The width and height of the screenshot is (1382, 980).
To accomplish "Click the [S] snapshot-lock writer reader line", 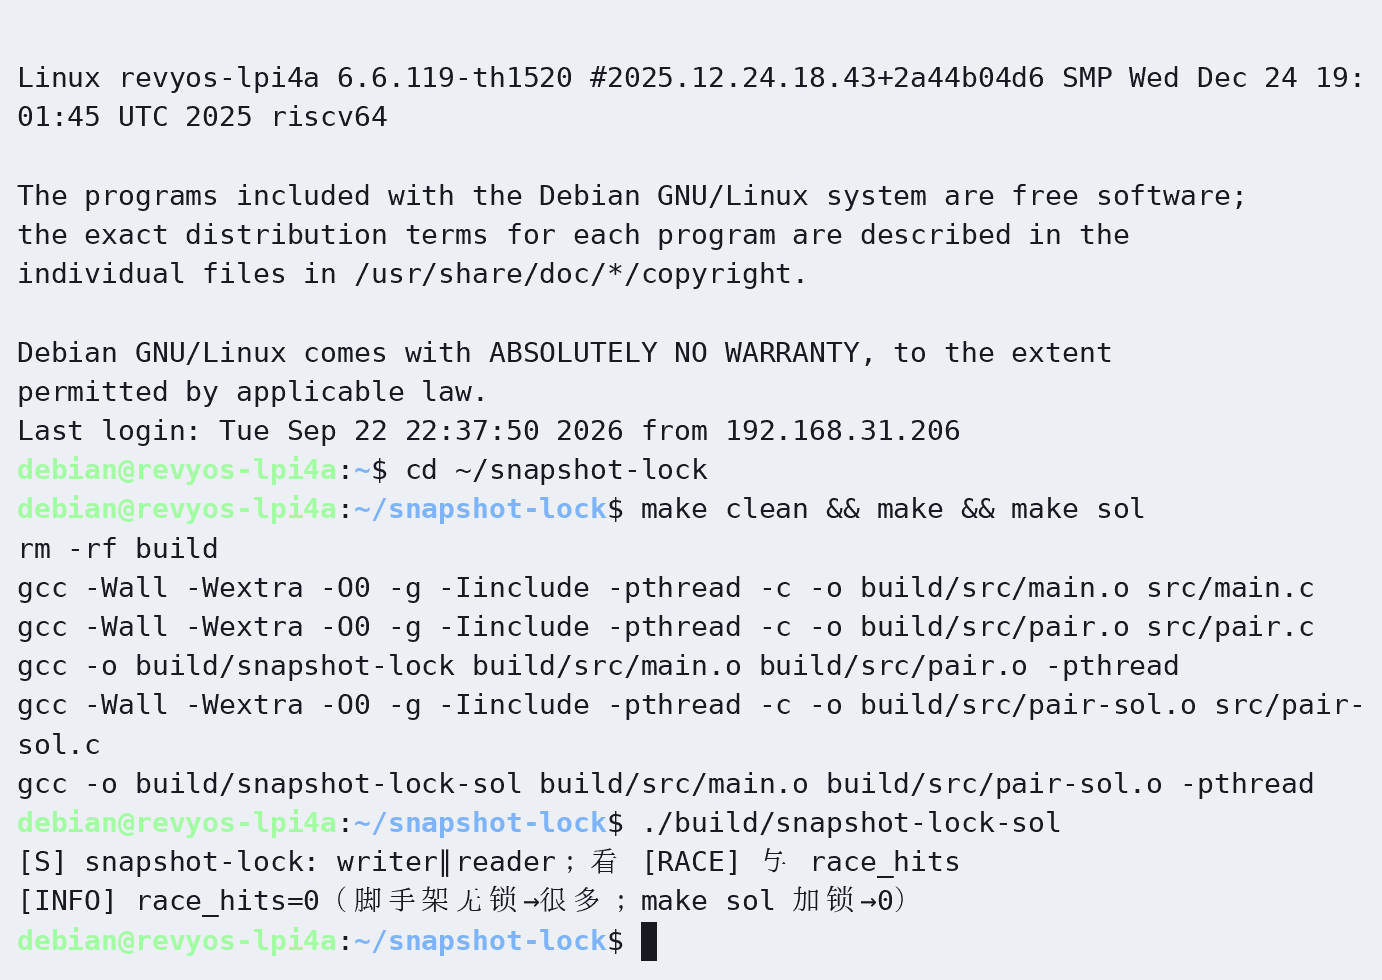I will [x=488, y=862].
